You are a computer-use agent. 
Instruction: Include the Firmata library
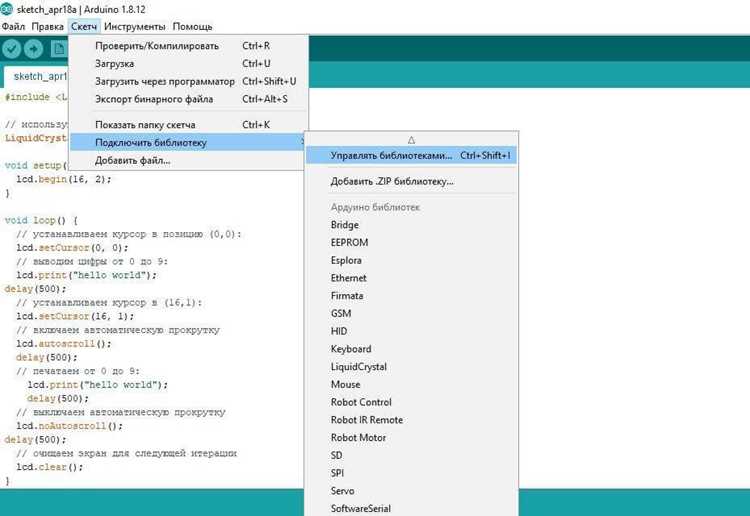click(411, 296)
